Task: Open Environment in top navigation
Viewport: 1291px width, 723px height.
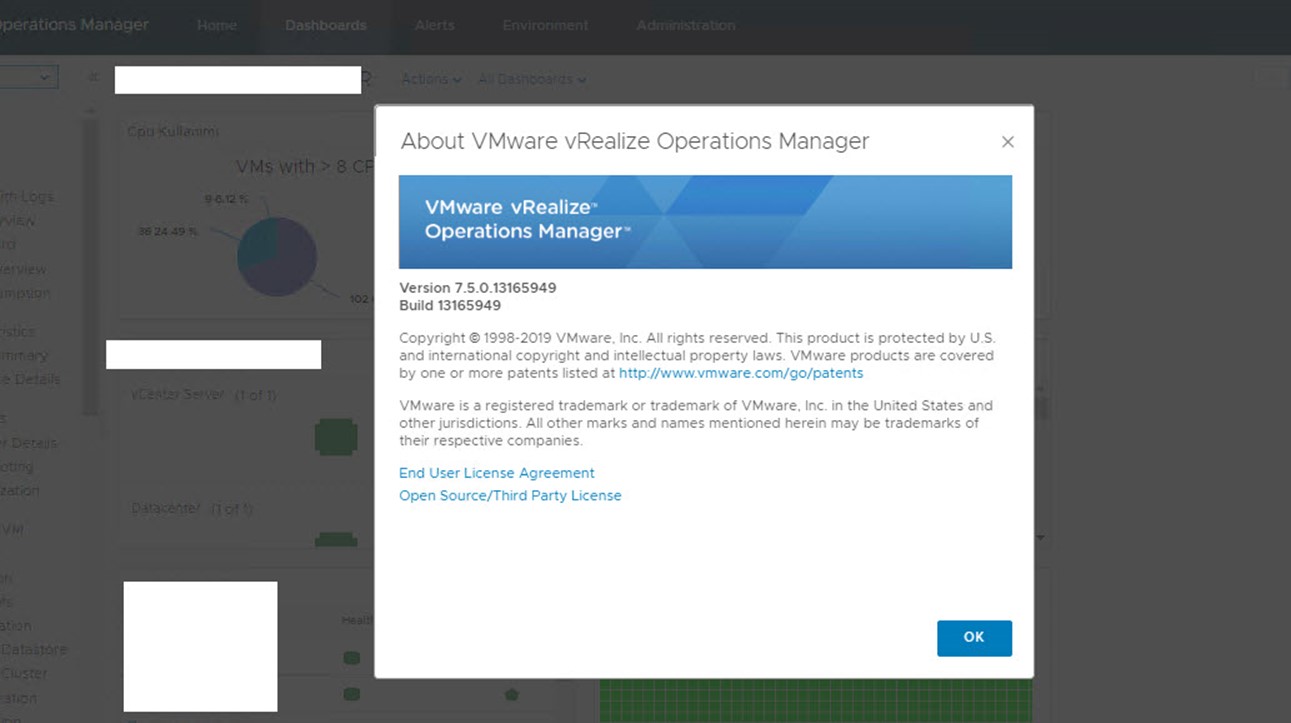Action: 545,25
